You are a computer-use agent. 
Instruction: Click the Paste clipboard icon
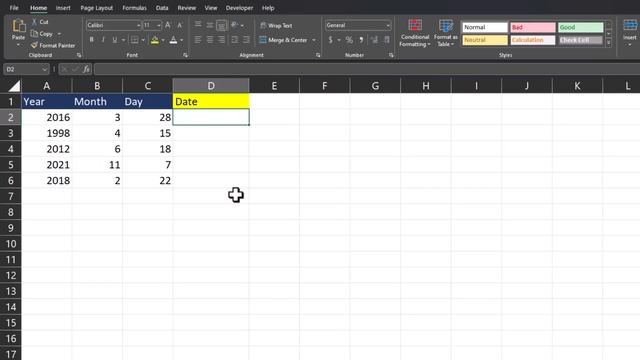18,26
